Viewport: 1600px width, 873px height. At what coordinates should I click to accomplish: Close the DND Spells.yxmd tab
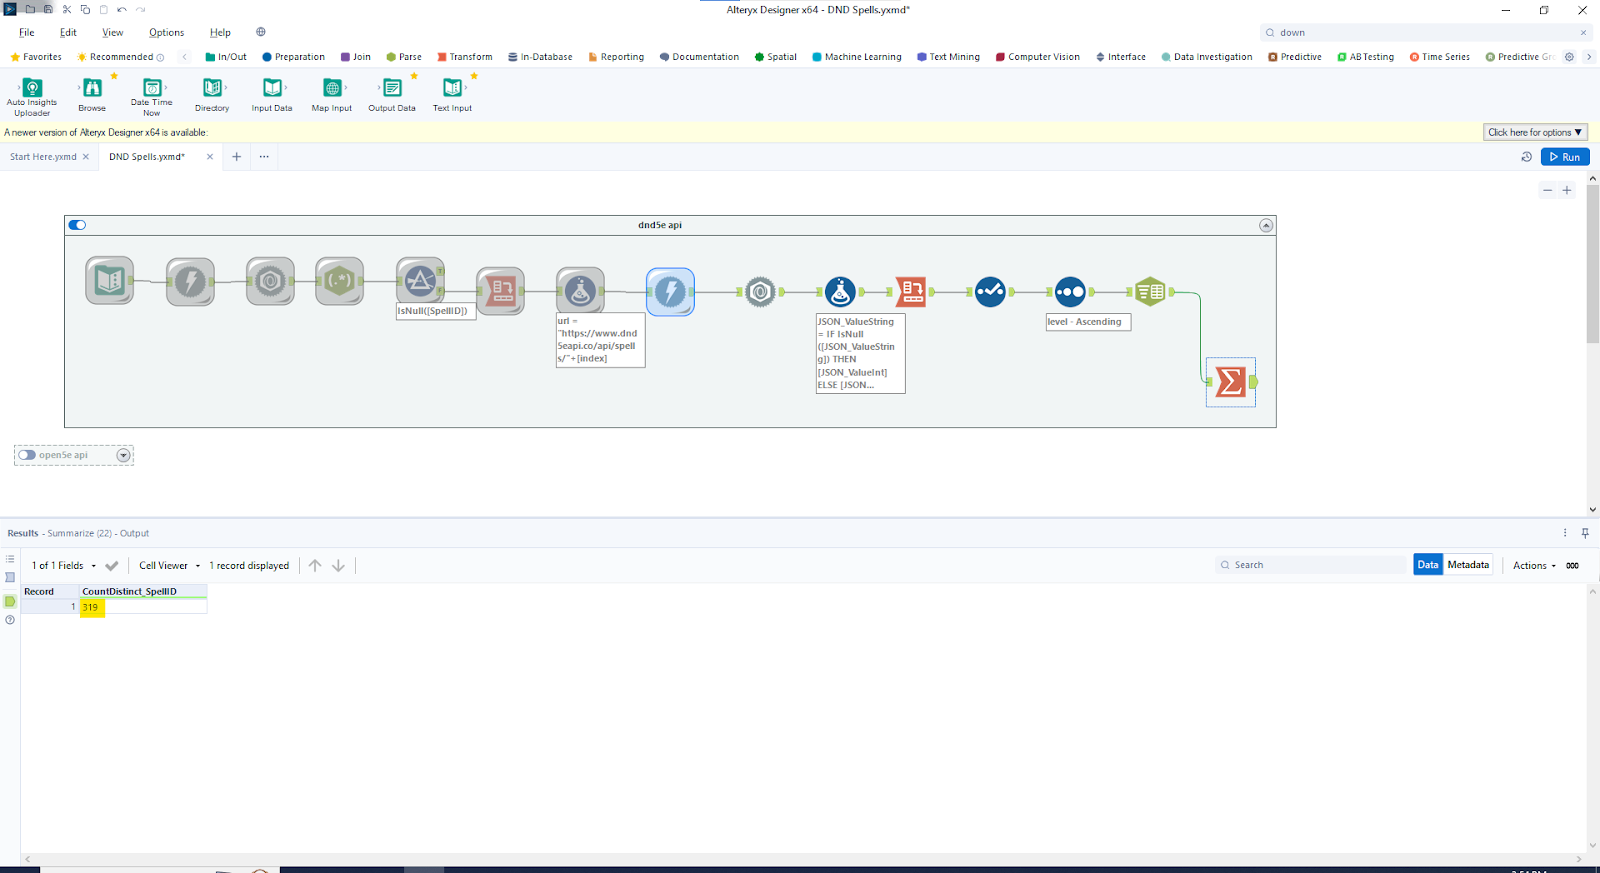coord(210,157)
